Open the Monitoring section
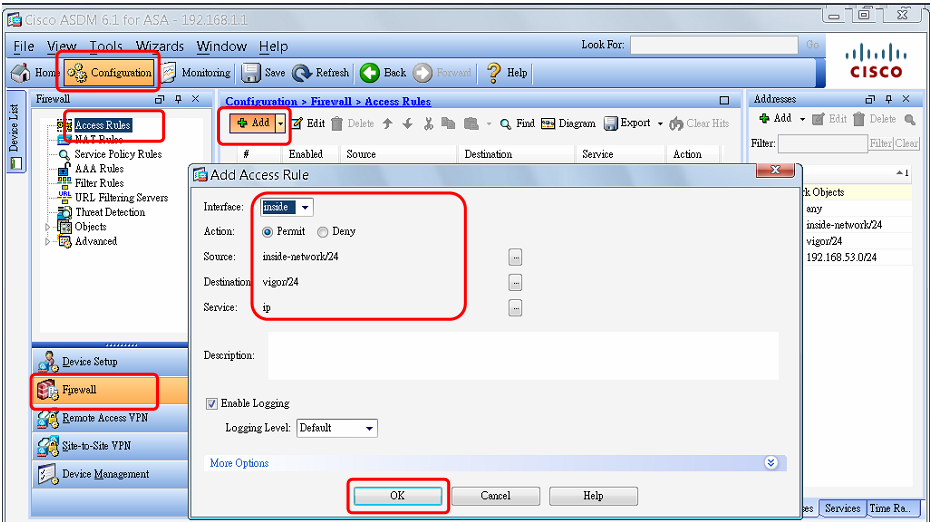This screenshot has height=522, width=931. (196, 73)
